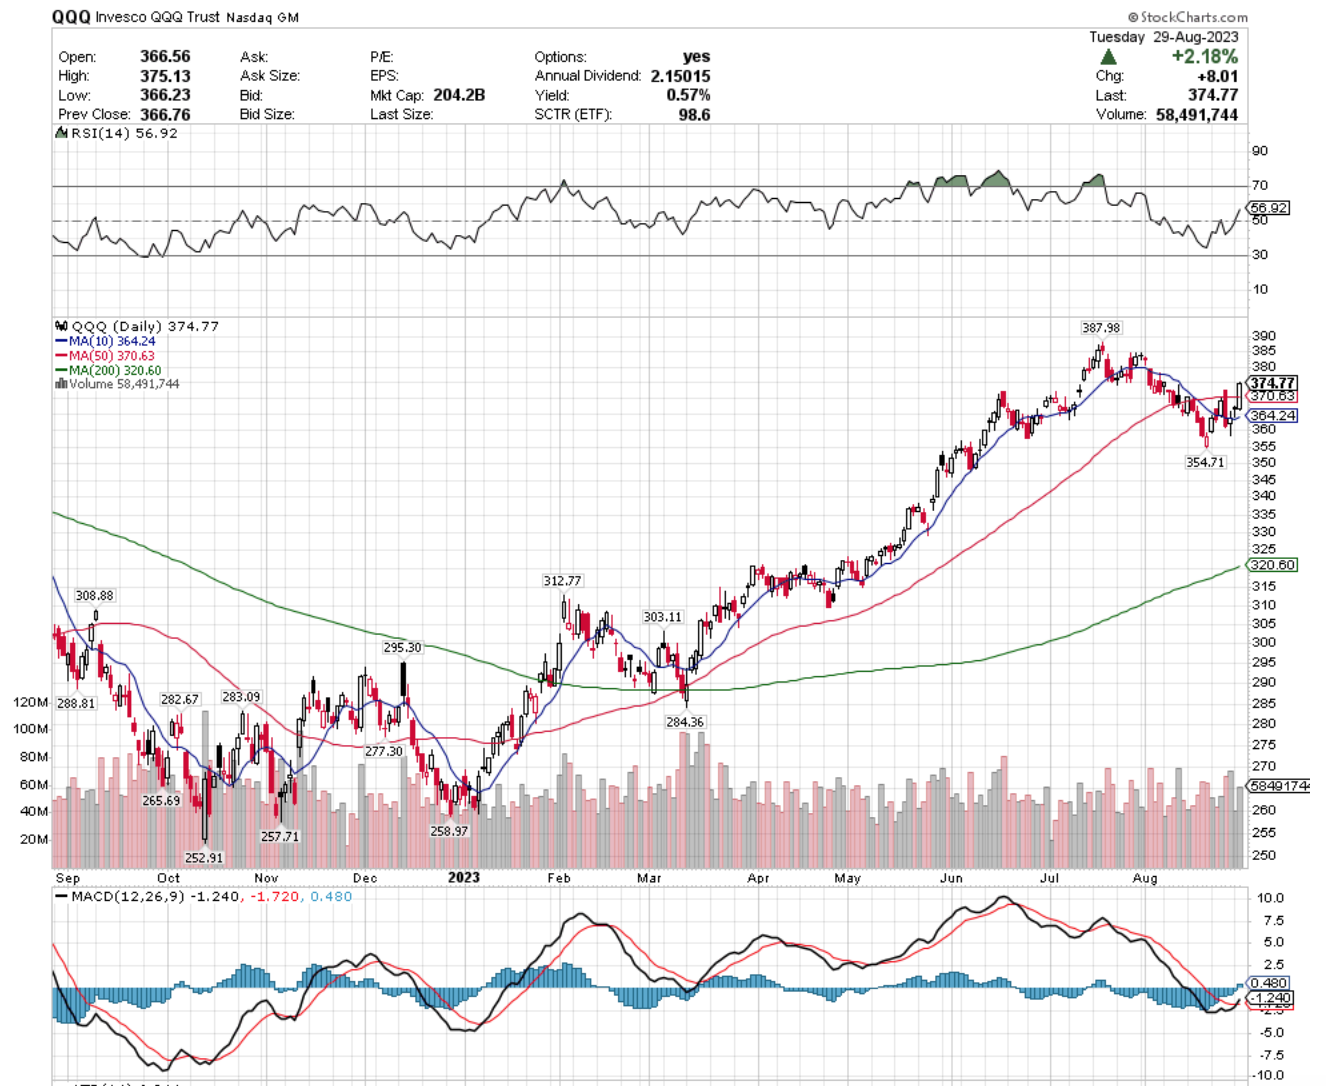This screenshot has width=1326, height=1086.
Task: Click the 312.77 February peak annotation
Action: (x=562, y=581)
